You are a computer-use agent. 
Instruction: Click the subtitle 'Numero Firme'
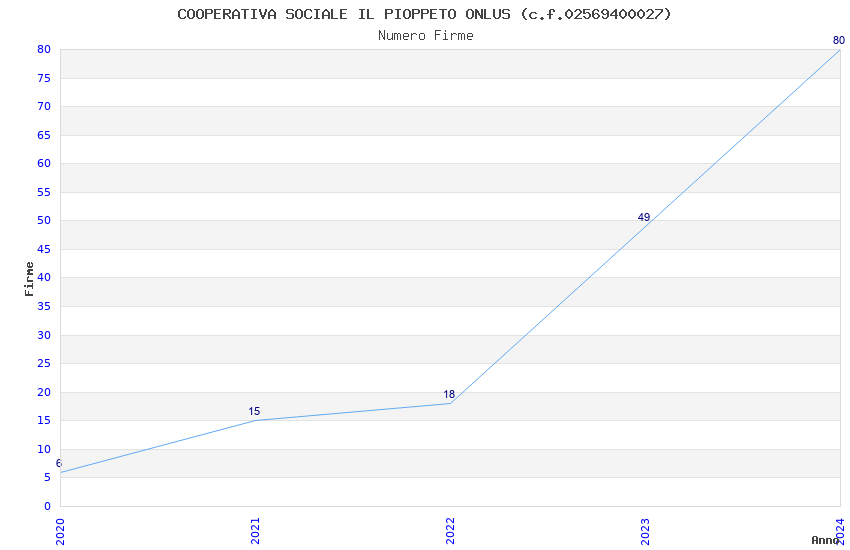(x=426, y=36)
